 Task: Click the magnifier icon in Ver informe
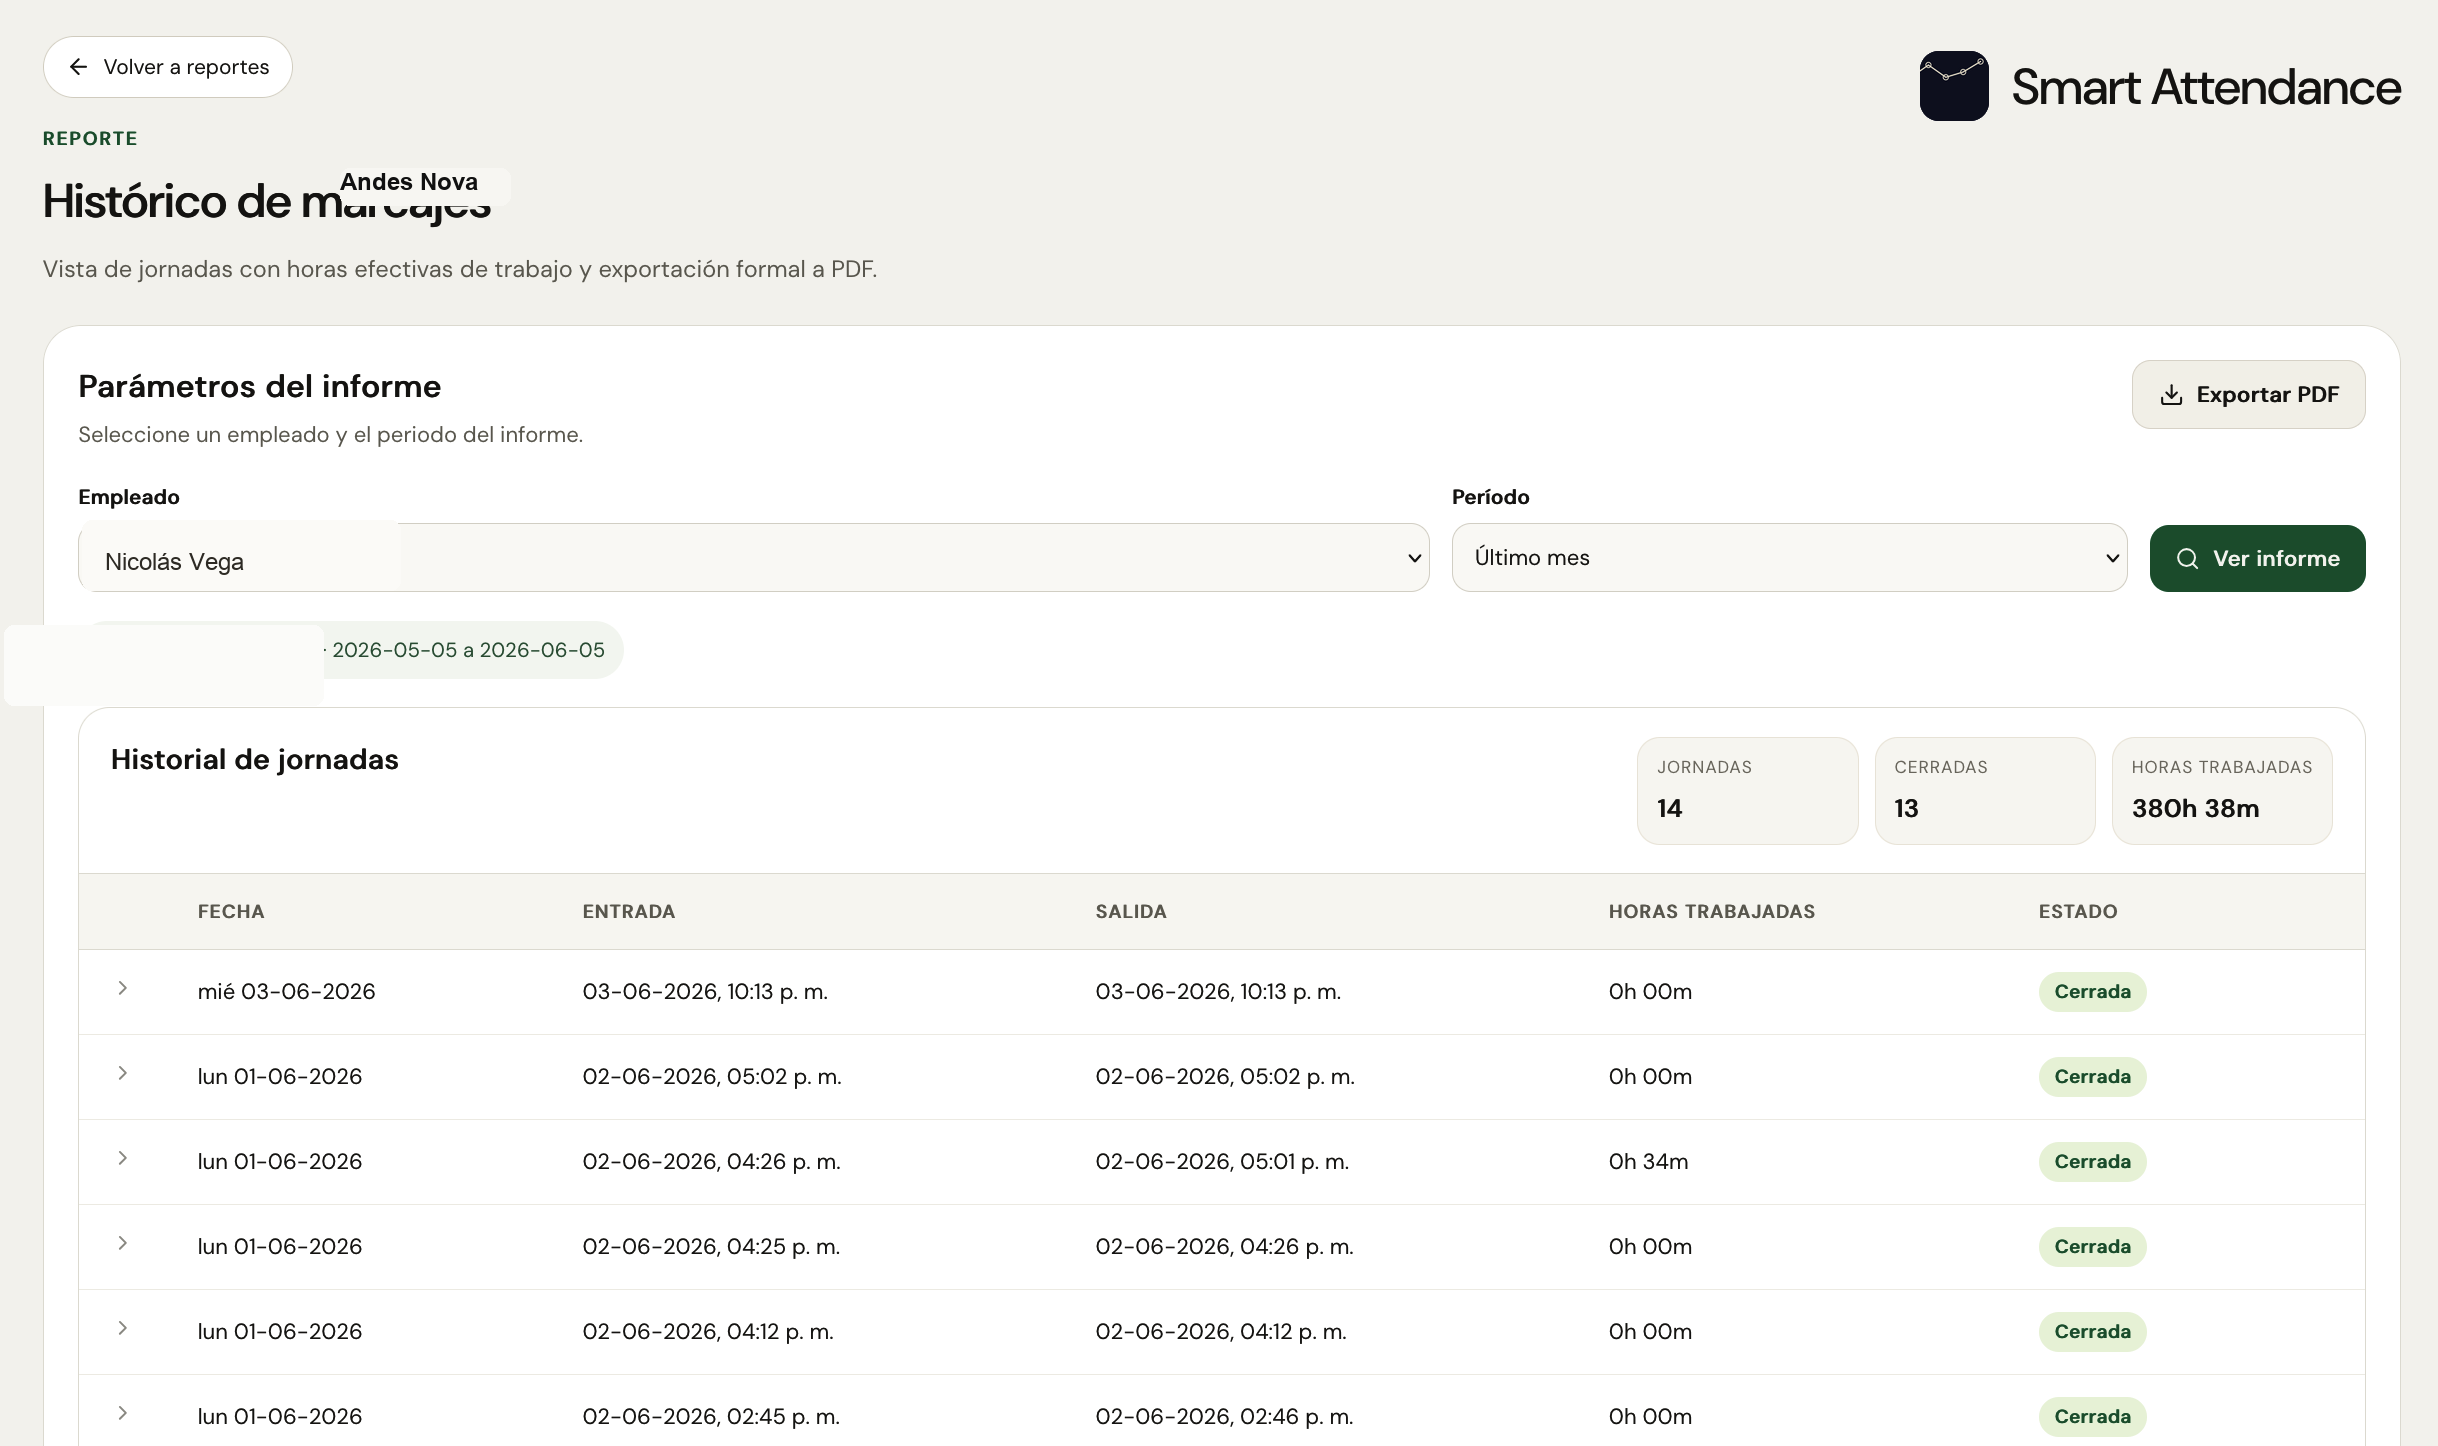(2187, 559)
